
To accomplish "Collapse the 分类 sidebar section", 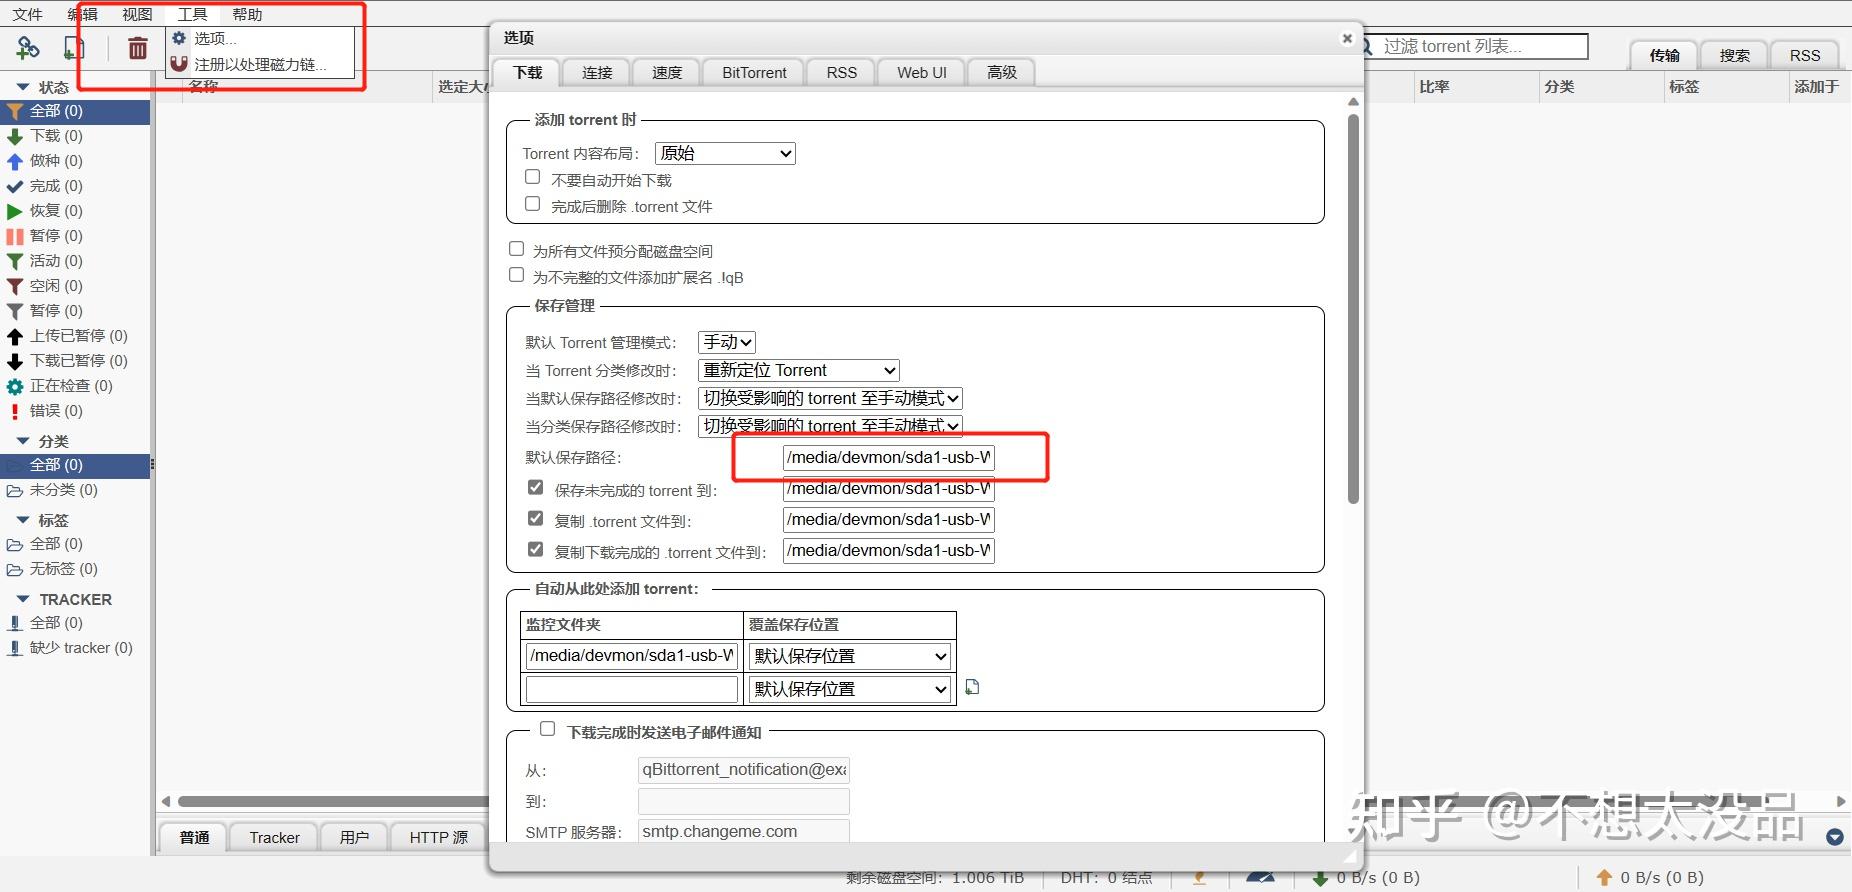I will click(23, 441).
